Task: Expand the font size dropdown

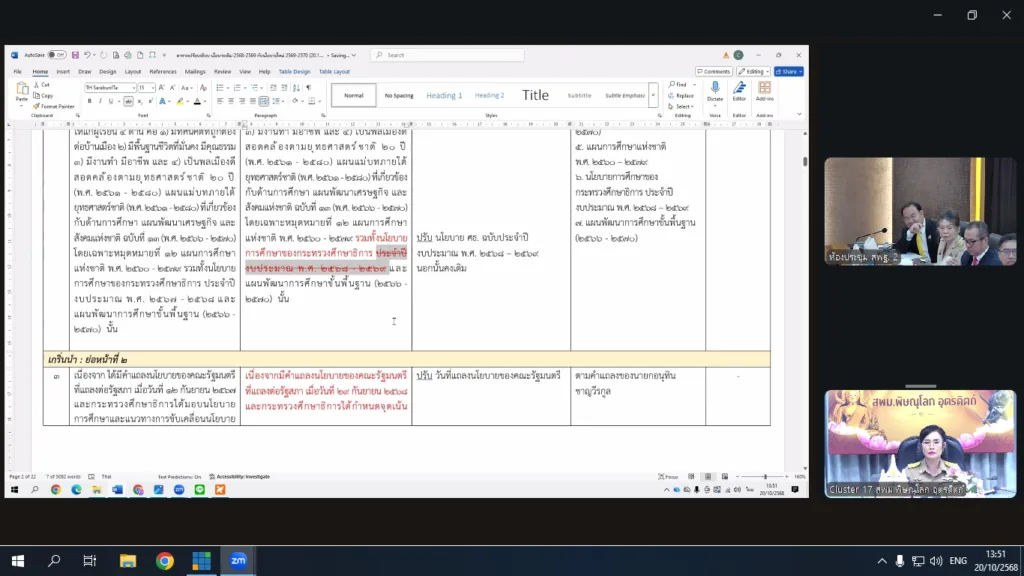Action: 152,88
